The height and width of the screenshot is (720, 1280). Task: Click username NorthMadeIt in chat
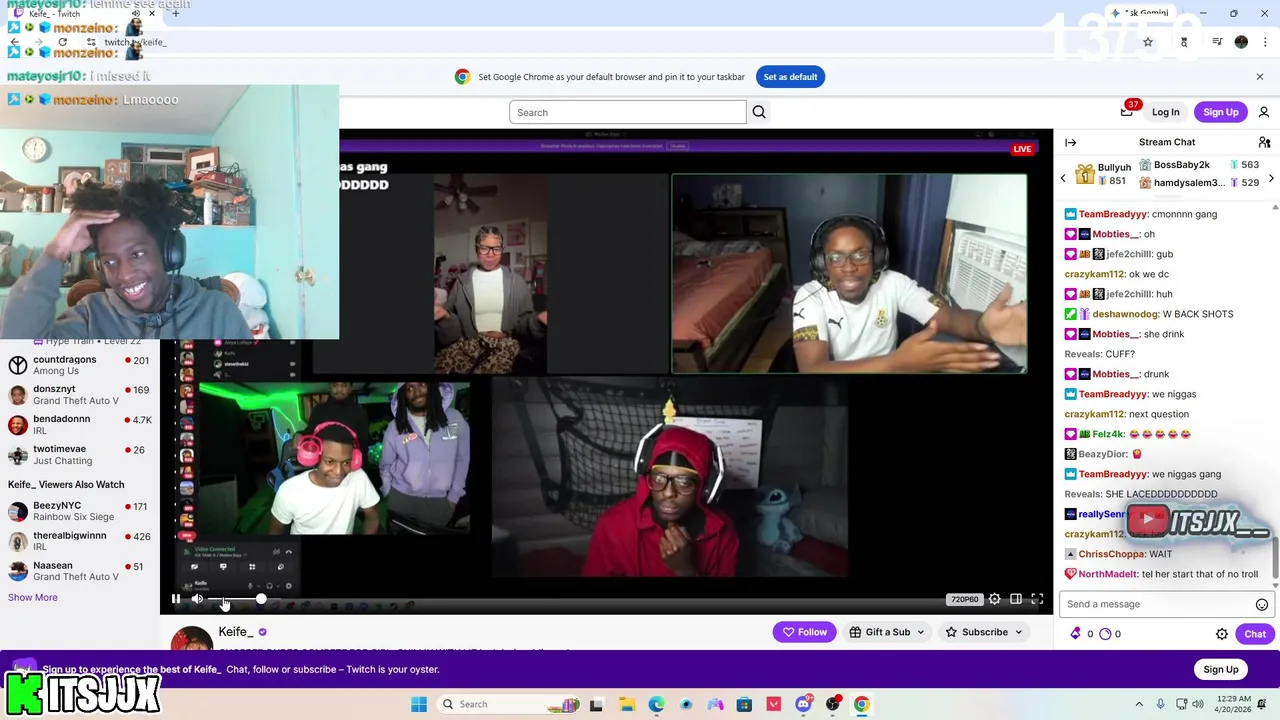coord(1108,574)
